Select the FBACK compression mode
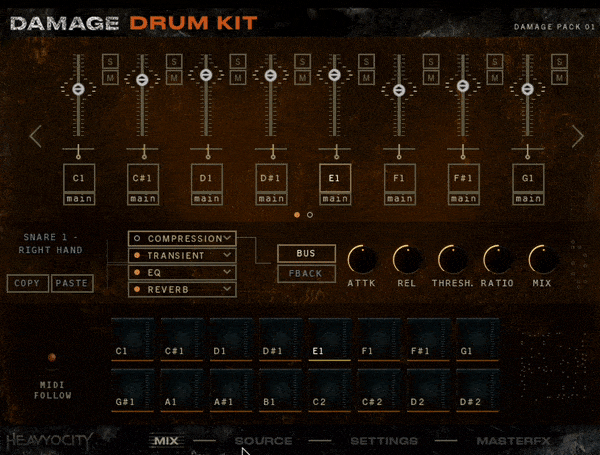600x455 pixels. pos(306,274)
